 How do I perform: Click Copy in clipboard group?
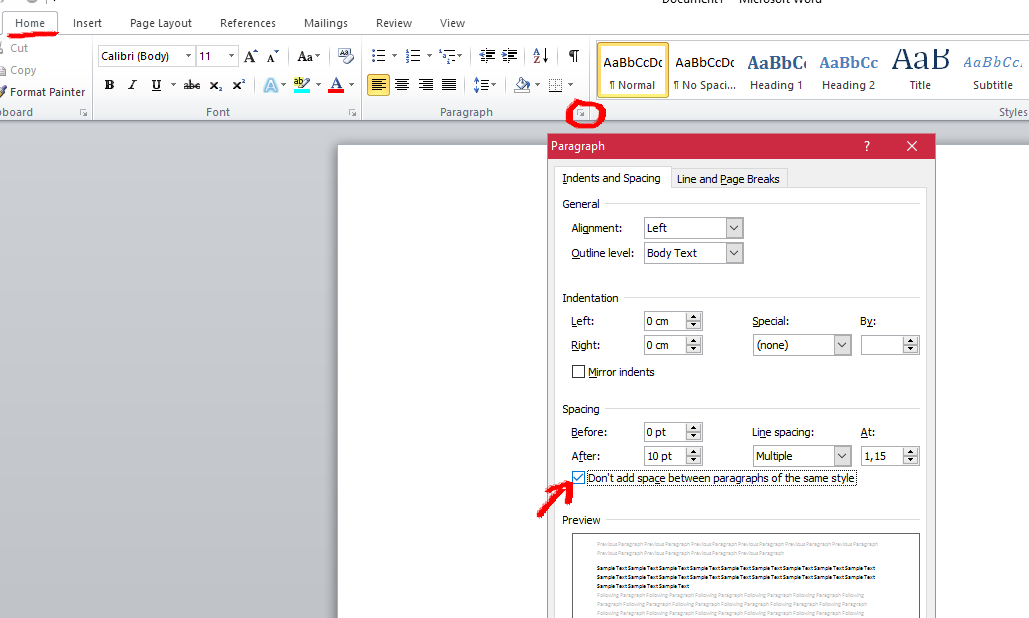click(x=18, y=70)
